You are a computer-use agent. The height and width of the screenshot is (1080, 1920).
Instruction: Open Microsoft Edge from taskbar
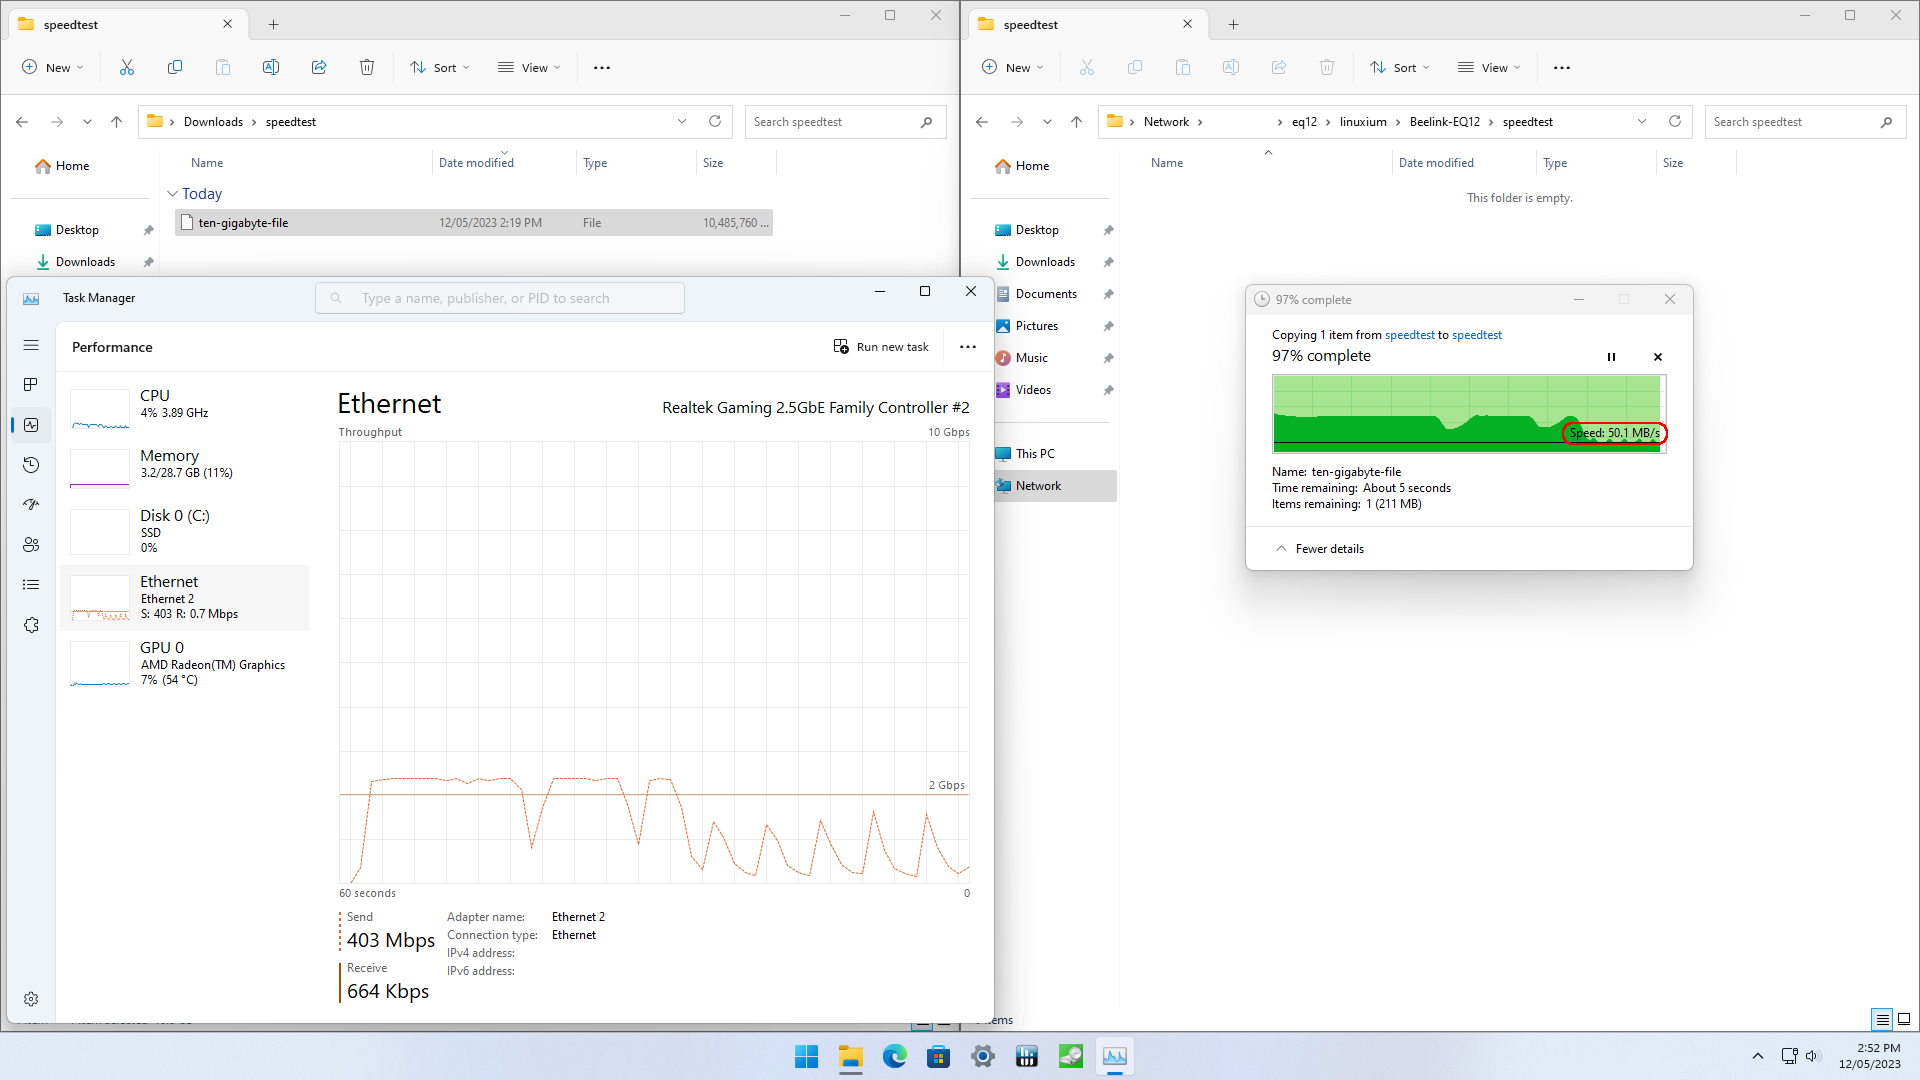pyautogui.click(x=894, y=1056)
